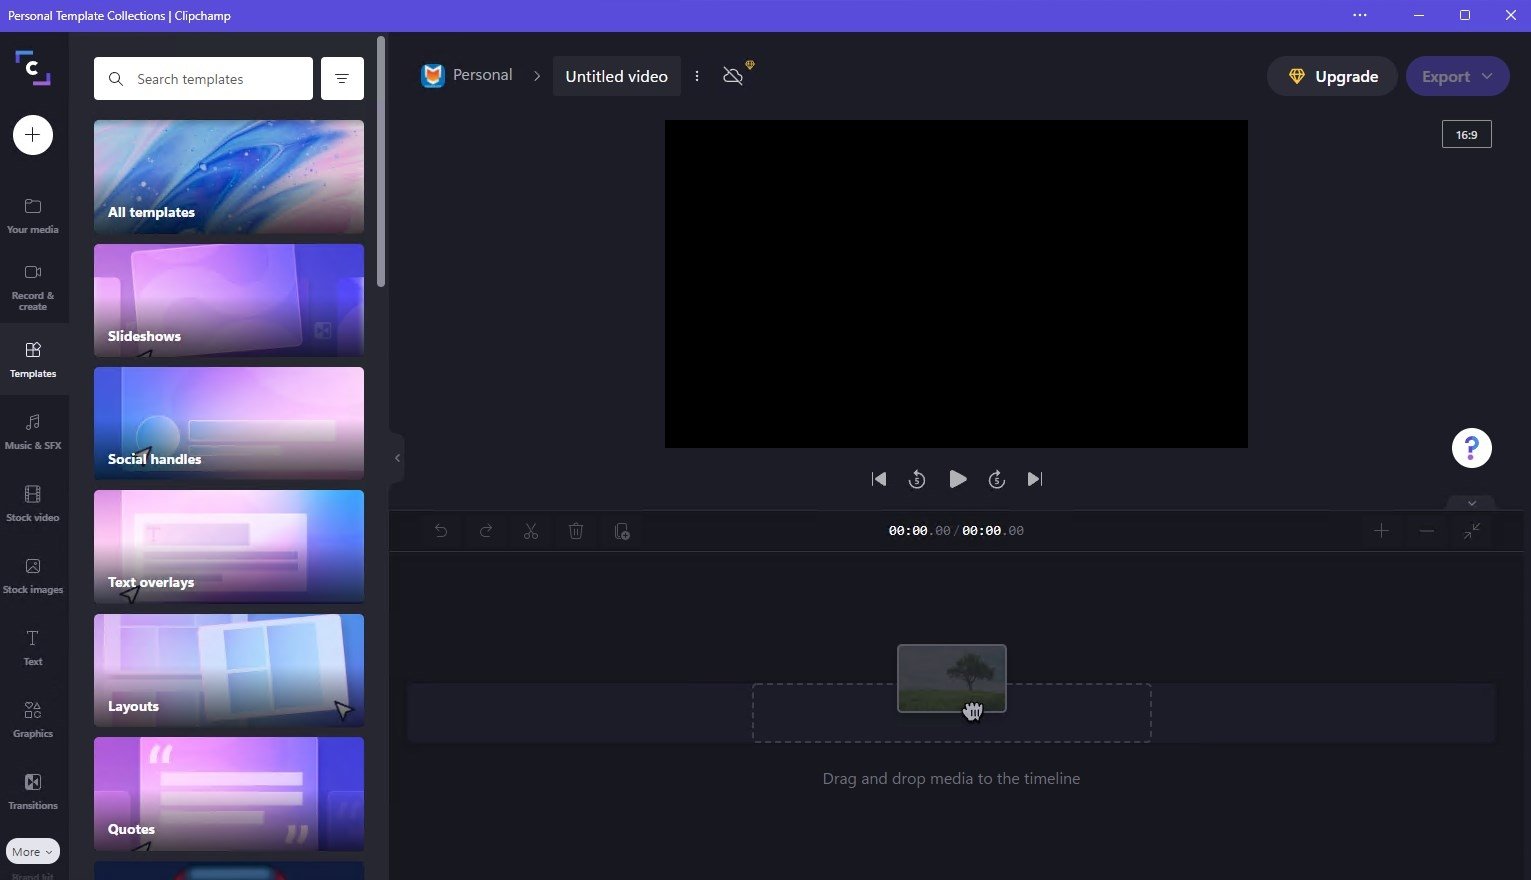
Task: Open the Graphics sidebar panel
Action: (33, 719)
